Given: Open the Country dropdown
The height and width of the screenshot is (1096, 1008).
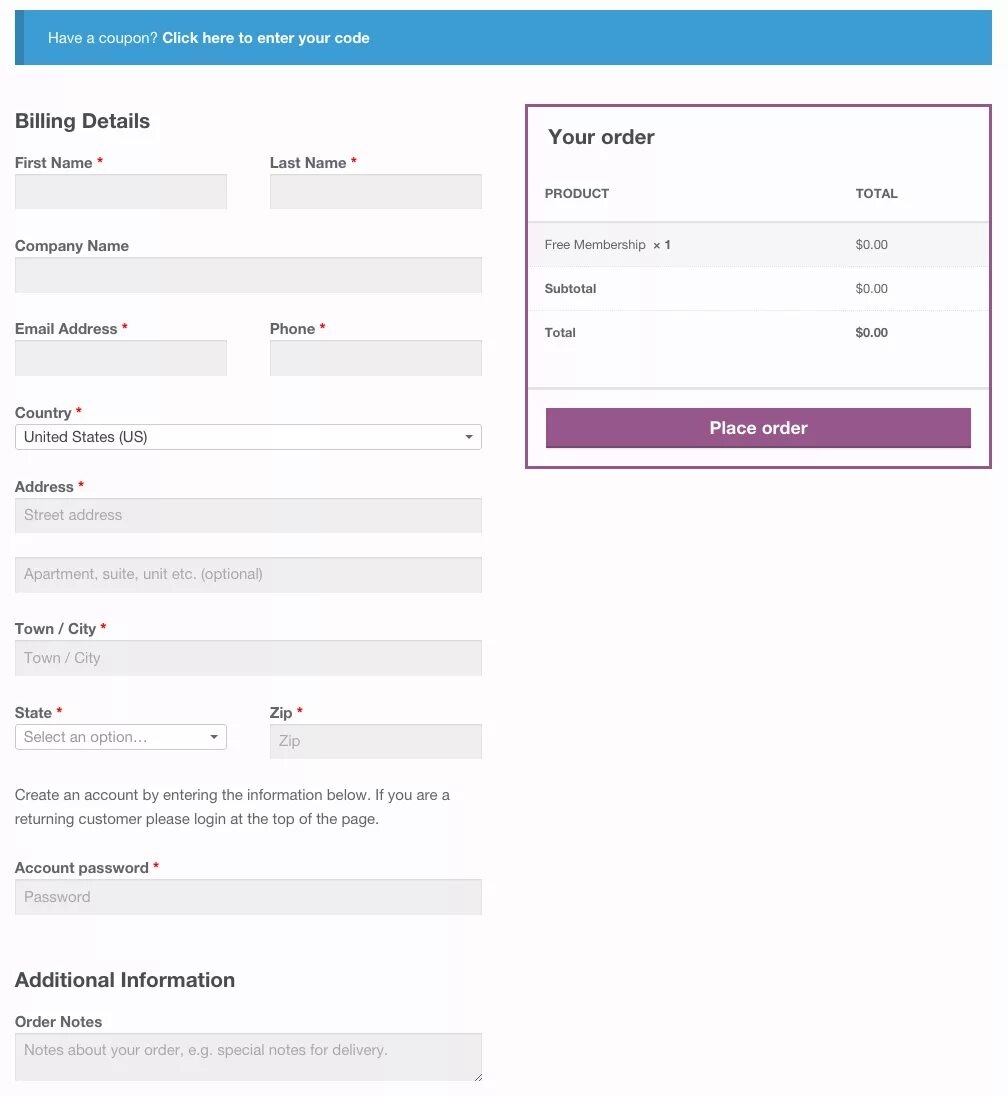Looking at the screenshot, I should [247, 437].
